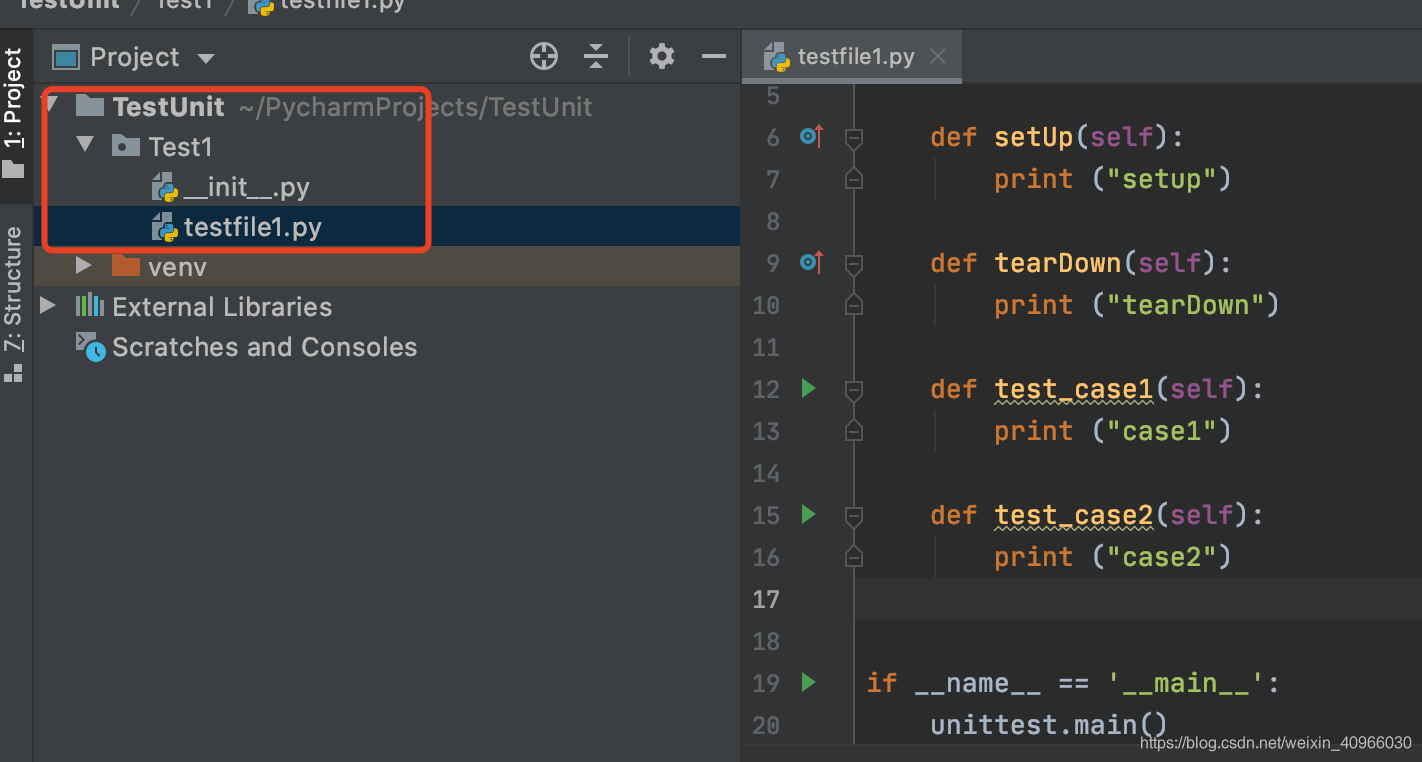Click the External Libraries label
This screenshot has height=762, width=1422.
pos(222,307)
